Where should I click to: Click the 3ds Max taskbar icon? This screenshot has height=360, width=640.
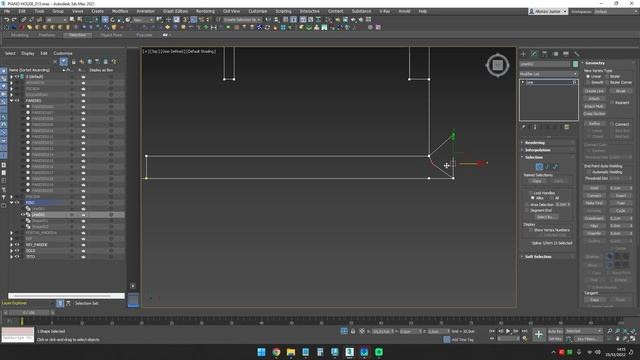click(350, 352)
